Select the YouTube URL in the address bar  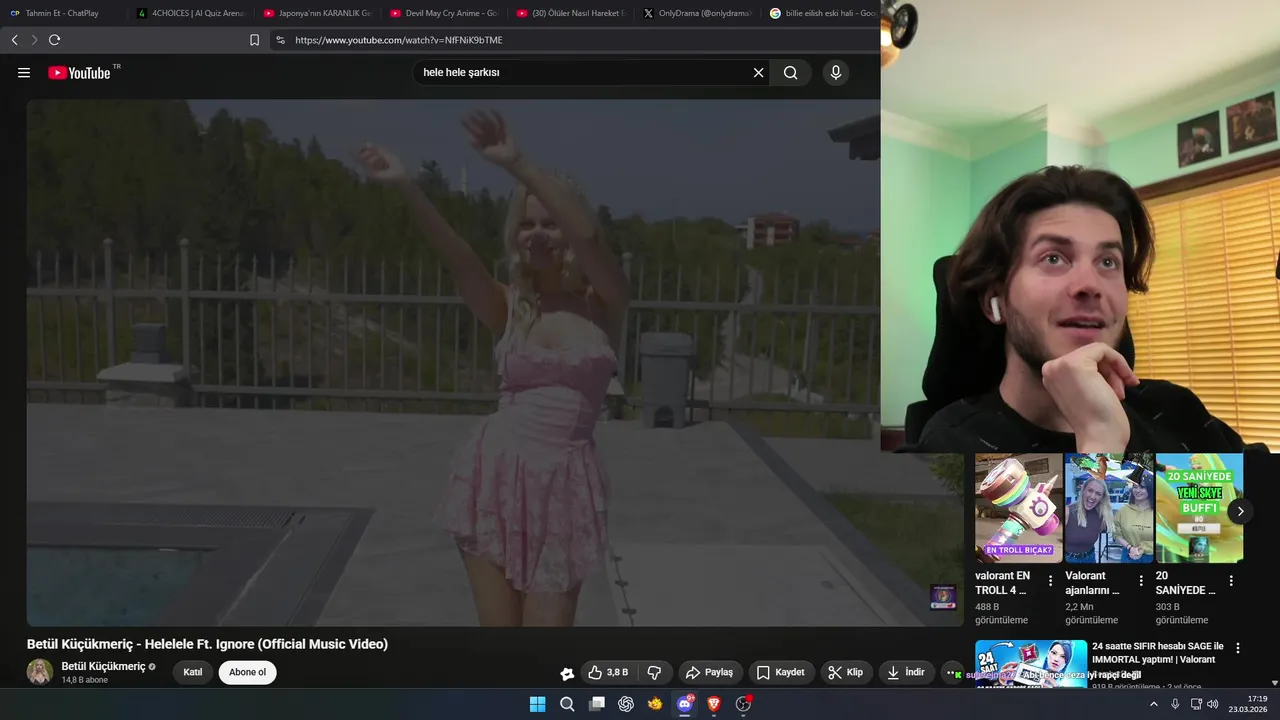click(399, 40)
